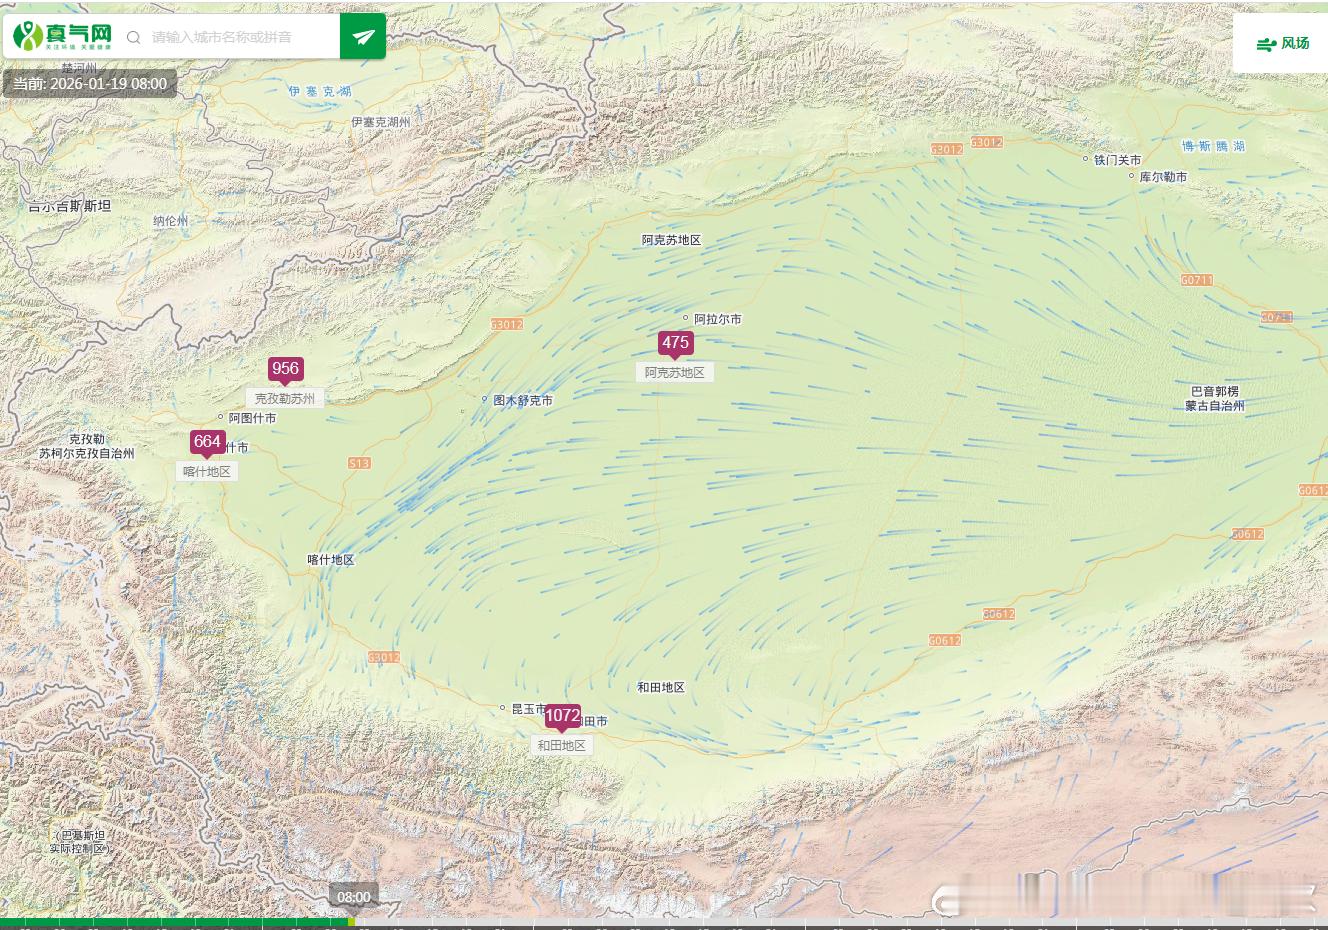Select the 阿克苏地区 label under marker 475

pos(675,372)
